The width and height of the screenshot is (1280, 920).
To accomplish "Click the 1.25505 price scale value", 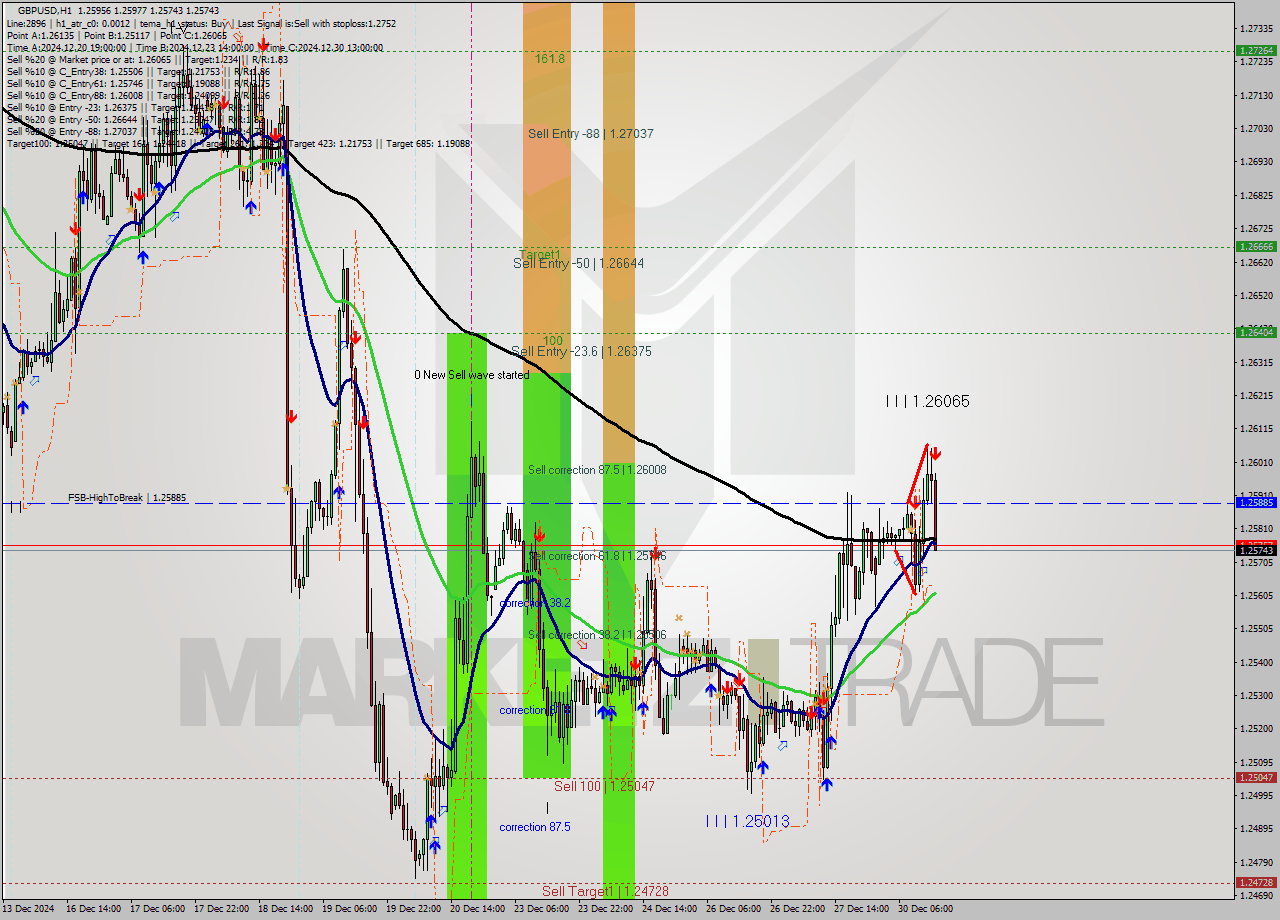I will click(x=1255, y=628).
